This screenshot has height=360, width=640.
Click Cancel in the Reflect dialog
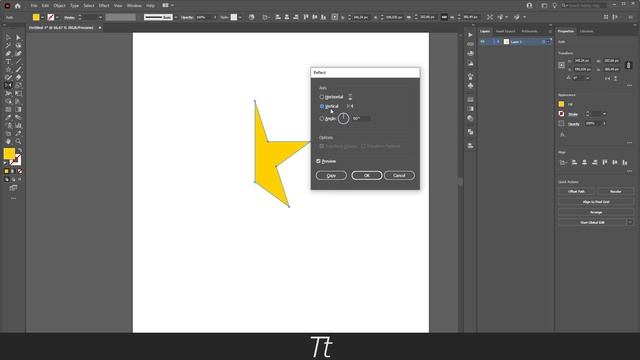(x=399, y=176)
